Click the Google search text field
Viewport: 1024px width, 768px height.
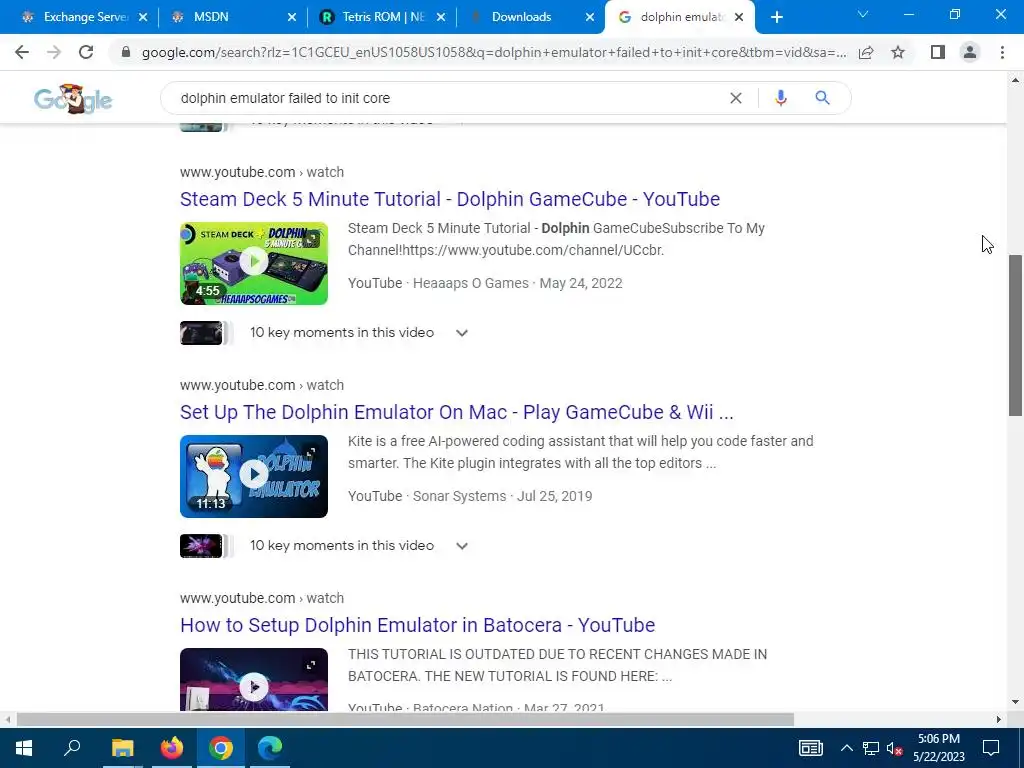click(451, 98)
